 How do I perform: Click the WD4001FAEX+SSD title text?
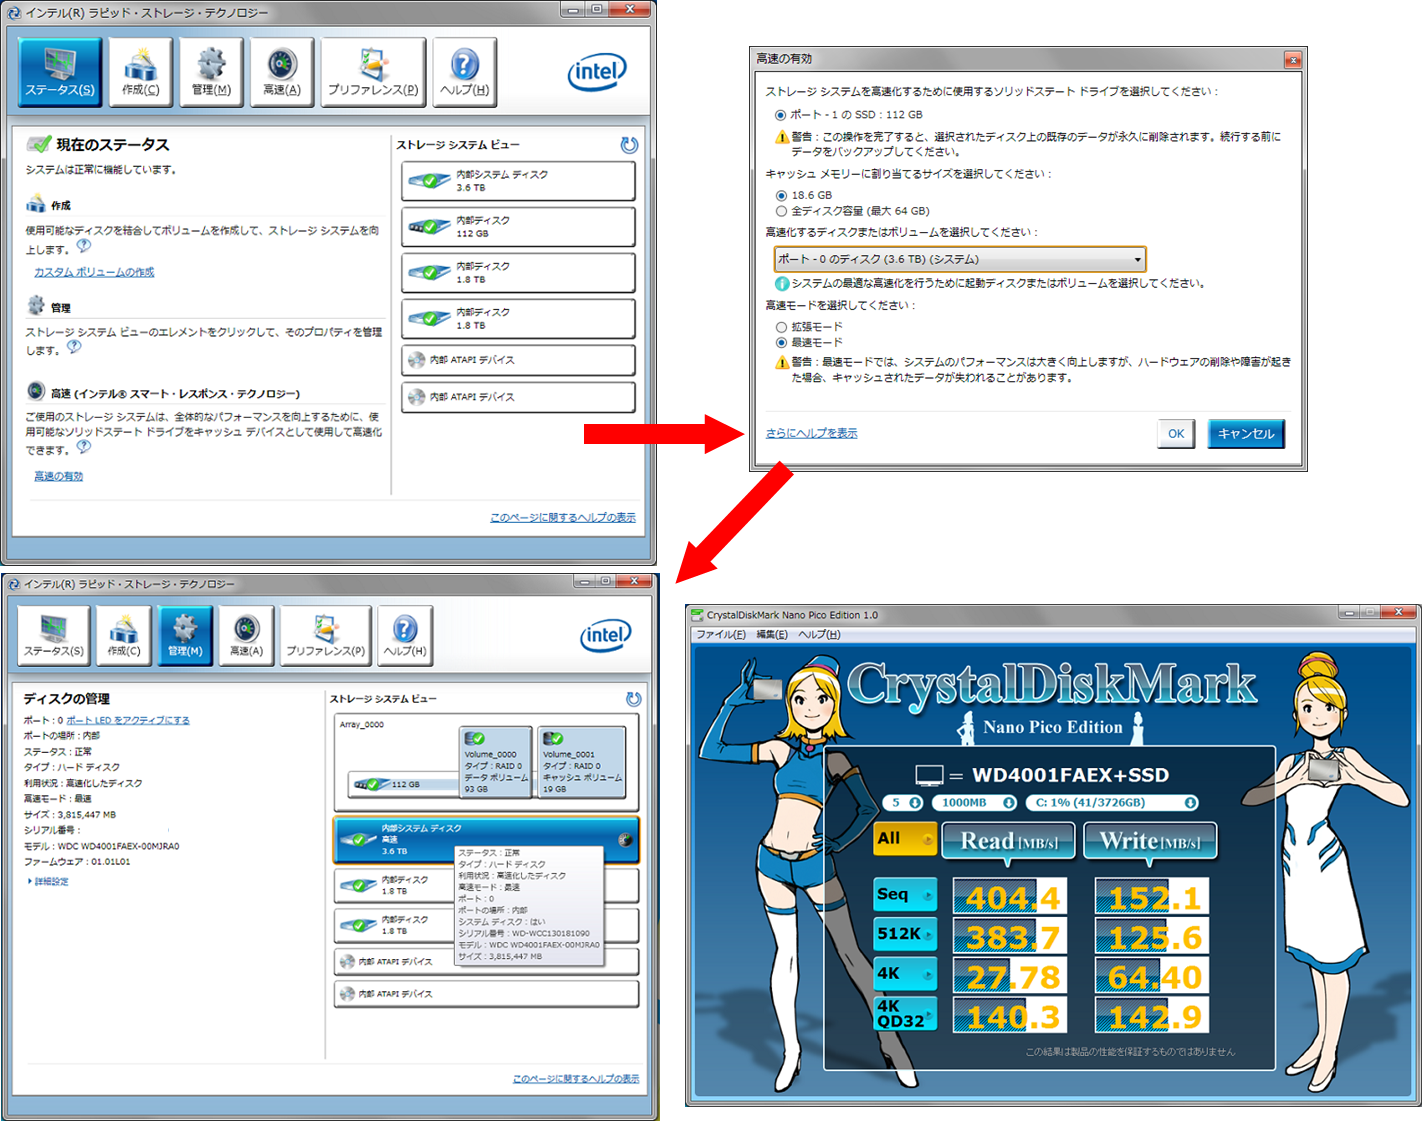(x=1070, y=775)
